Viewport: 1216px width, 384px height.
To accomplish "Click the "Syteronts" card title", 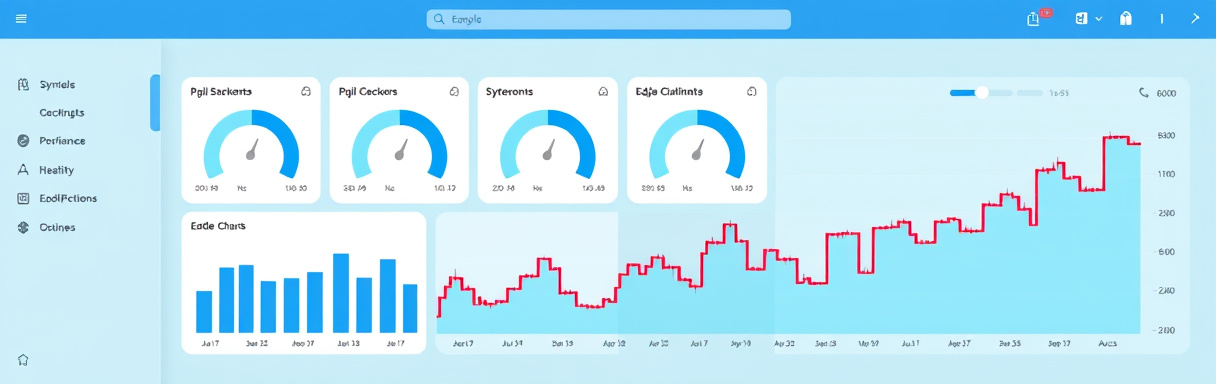I will pyautogui.click(x=509, y=91).
